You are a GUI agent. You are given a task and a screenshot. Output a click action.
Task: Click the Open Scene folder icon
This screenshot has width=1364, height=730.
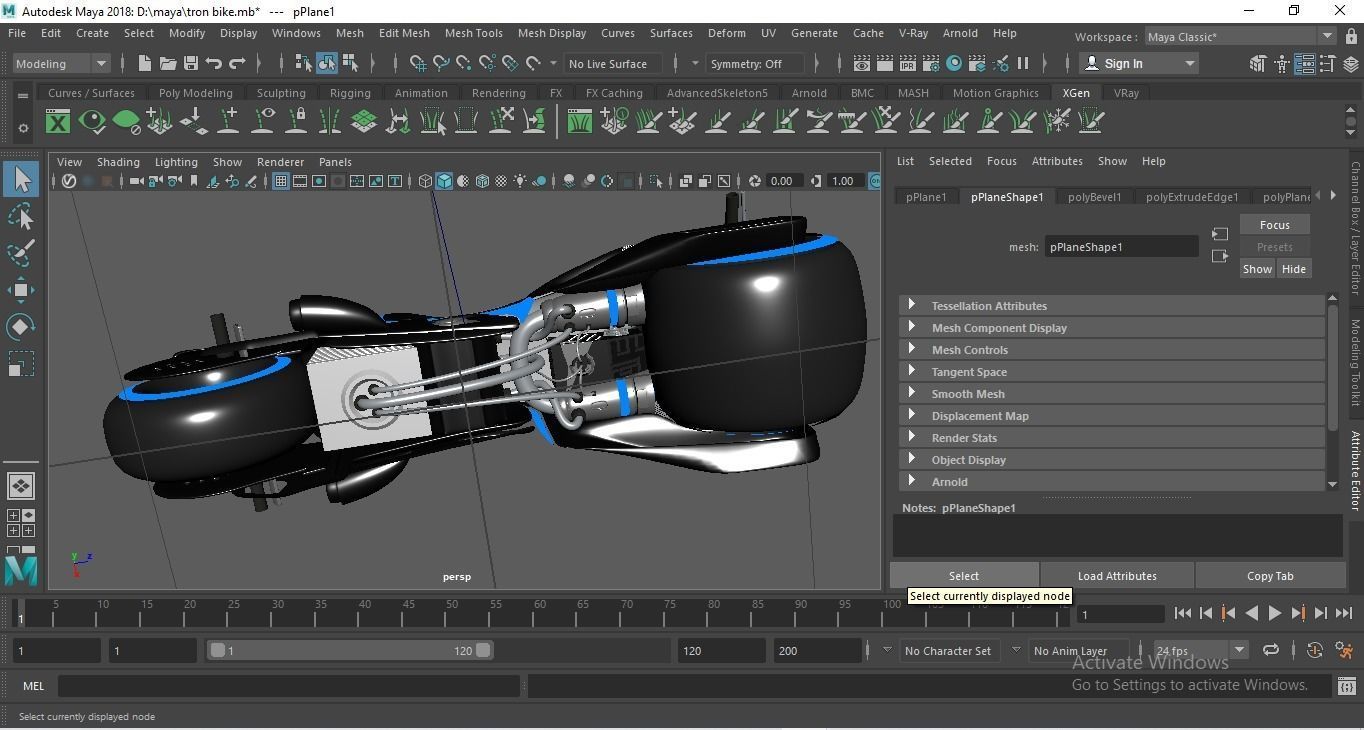(x=167, y=64)
